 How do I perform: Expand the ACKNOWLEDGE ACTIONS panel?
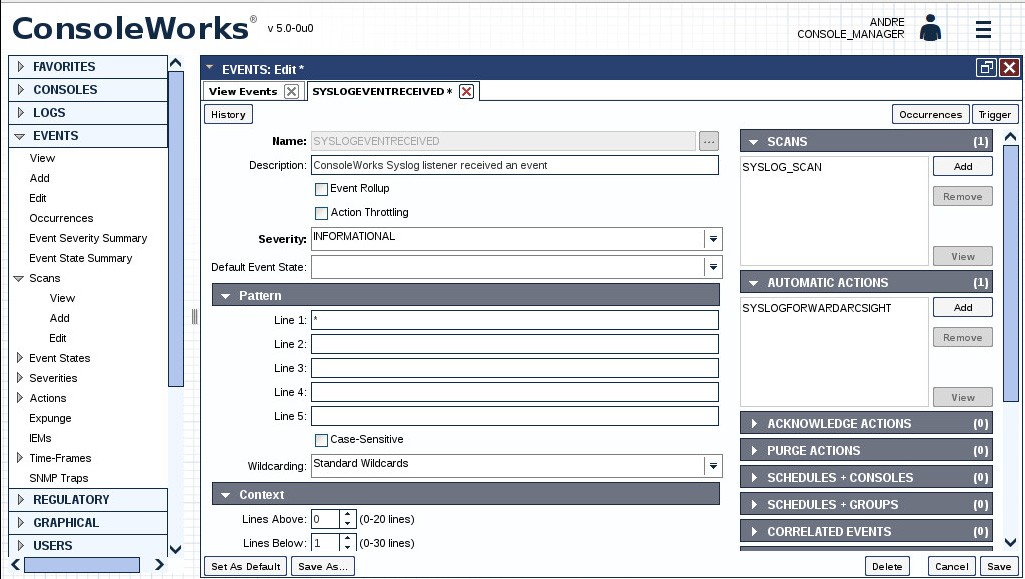[x=754, y=423]
